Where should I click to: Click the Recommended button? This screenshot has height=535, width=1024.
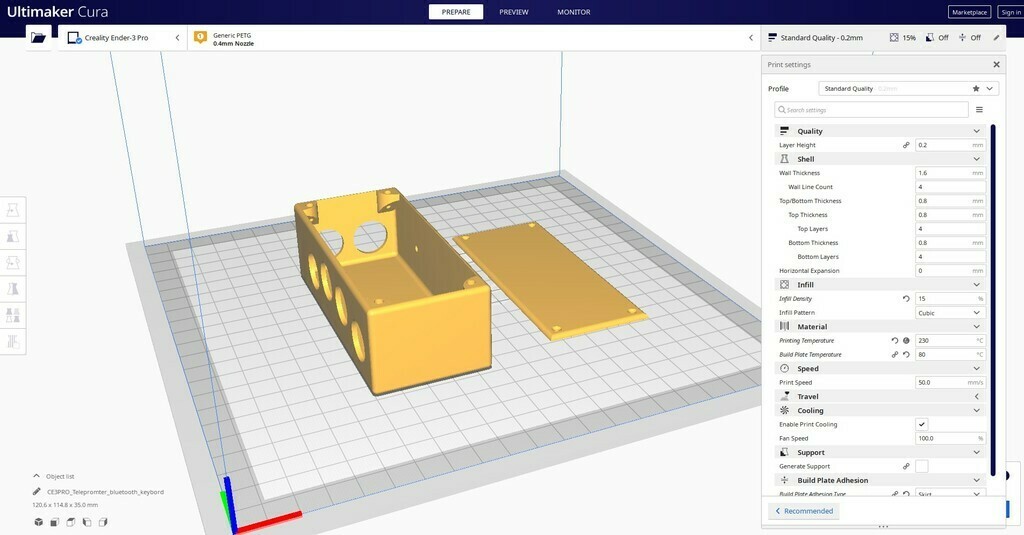pos(804,511)
